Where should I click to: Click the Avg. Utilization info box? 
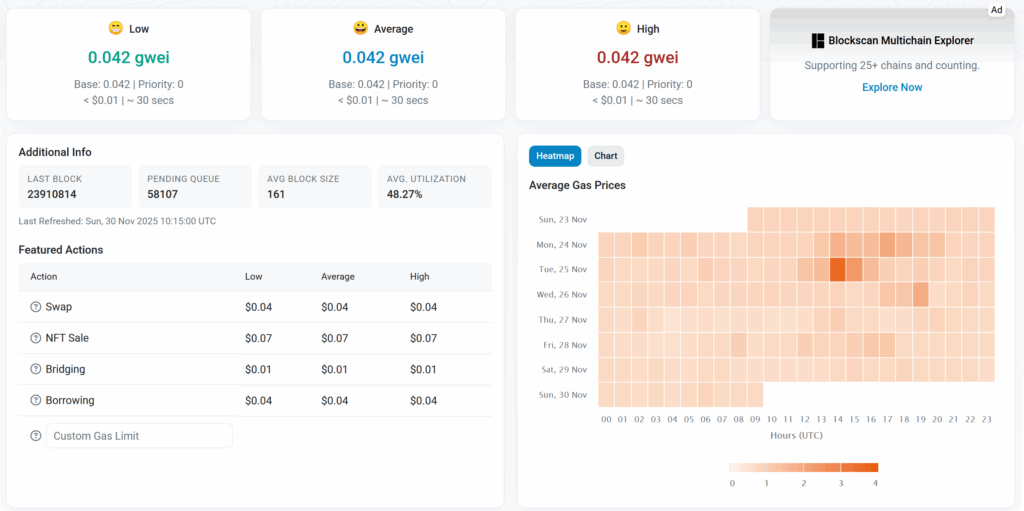coord(434,187)
